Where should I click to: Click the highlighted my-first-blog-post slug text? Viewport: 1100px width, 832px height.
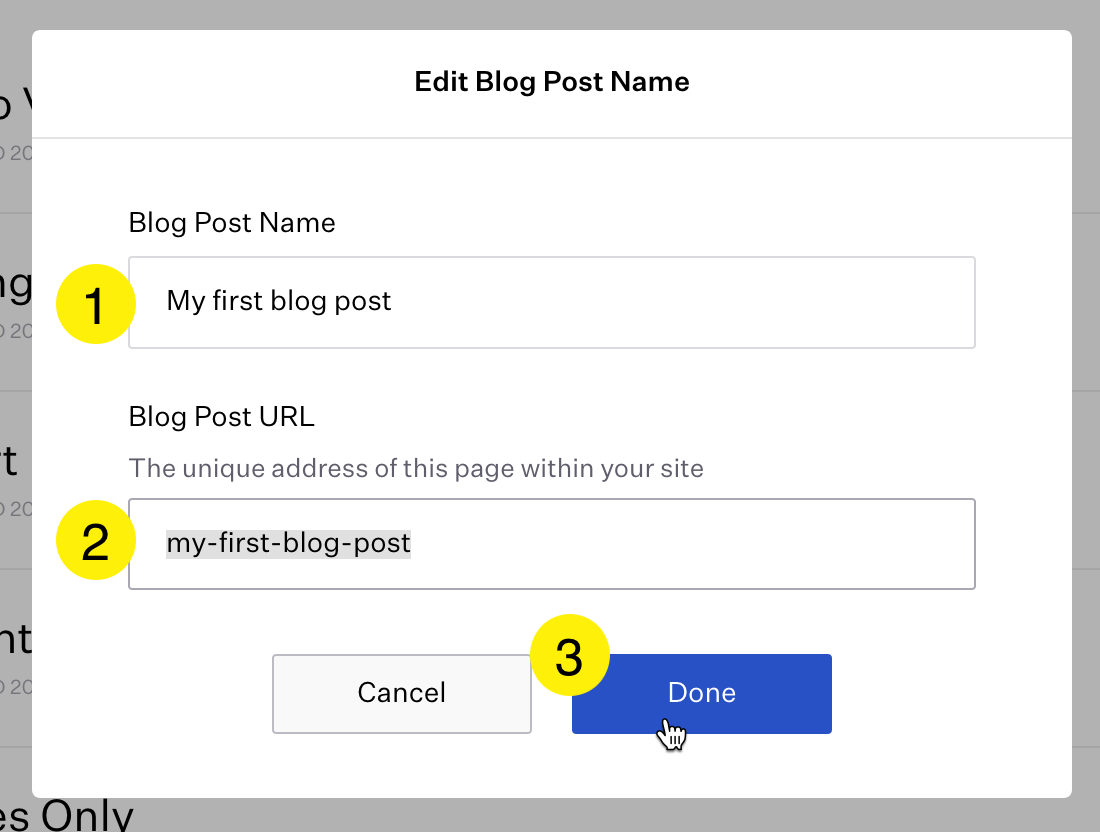click(x=288, y=544)
